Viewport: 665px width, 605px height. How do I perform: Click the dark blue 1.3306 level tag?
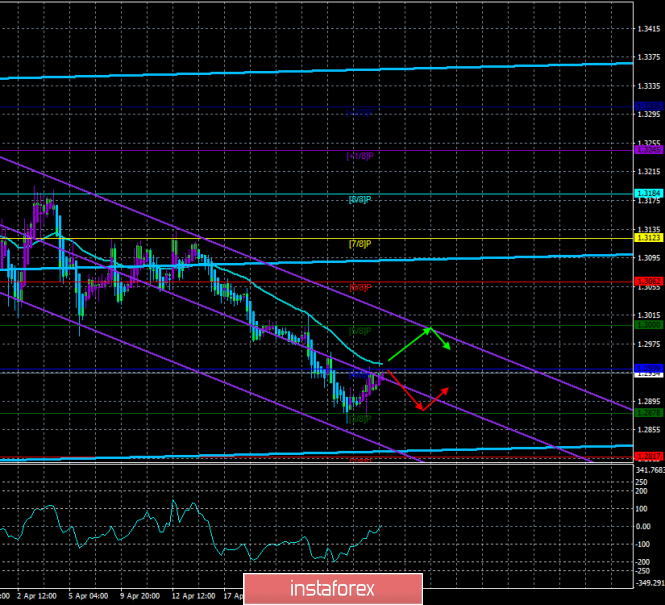tap(648, 106)
